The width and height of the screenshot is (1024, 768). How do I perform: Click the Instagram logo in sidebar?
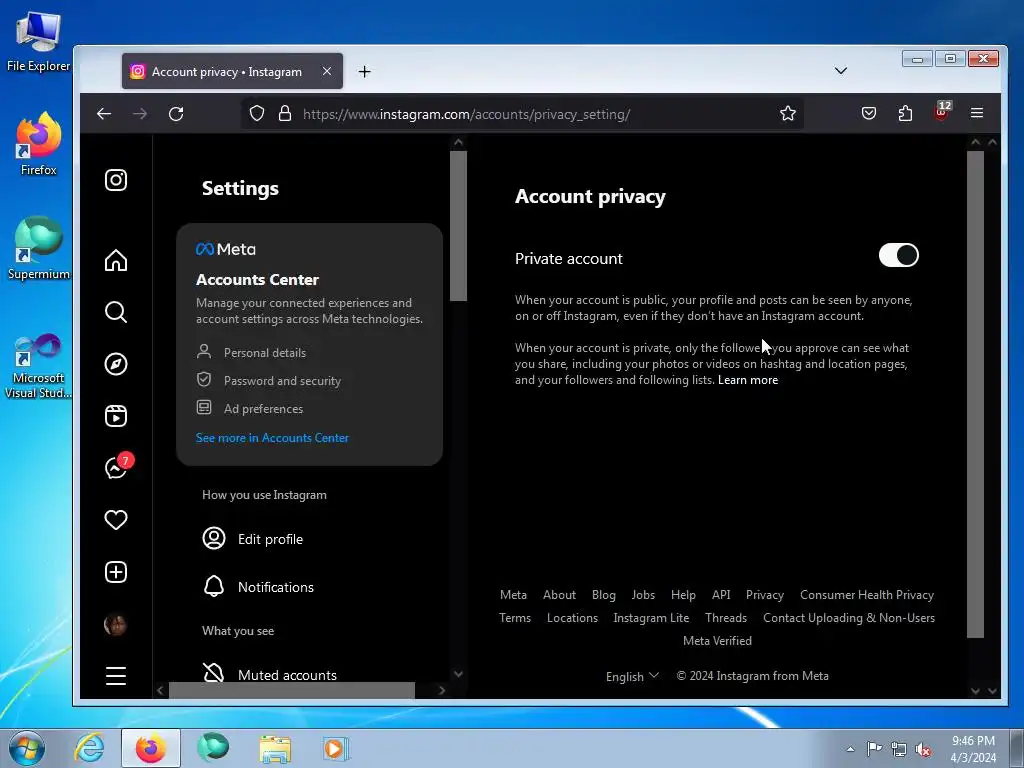coord(116,180)
